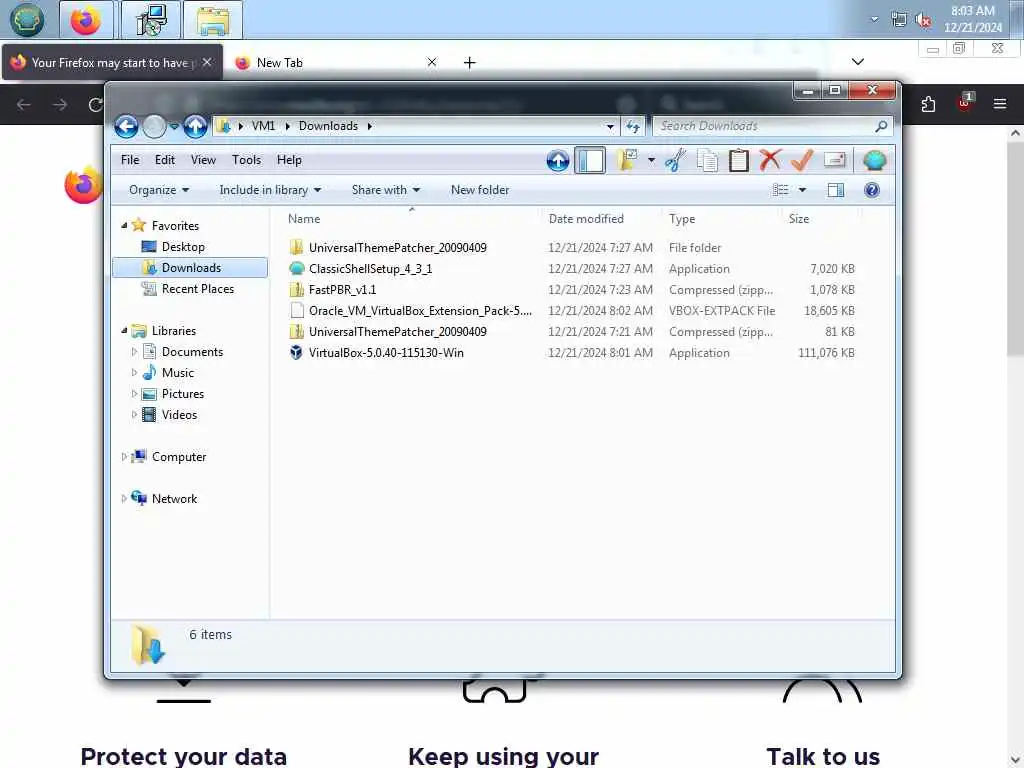Click the refresh button beside address bar
Image resolution: width=1024 pixels, height=768 pixels.
click(633, 126)
